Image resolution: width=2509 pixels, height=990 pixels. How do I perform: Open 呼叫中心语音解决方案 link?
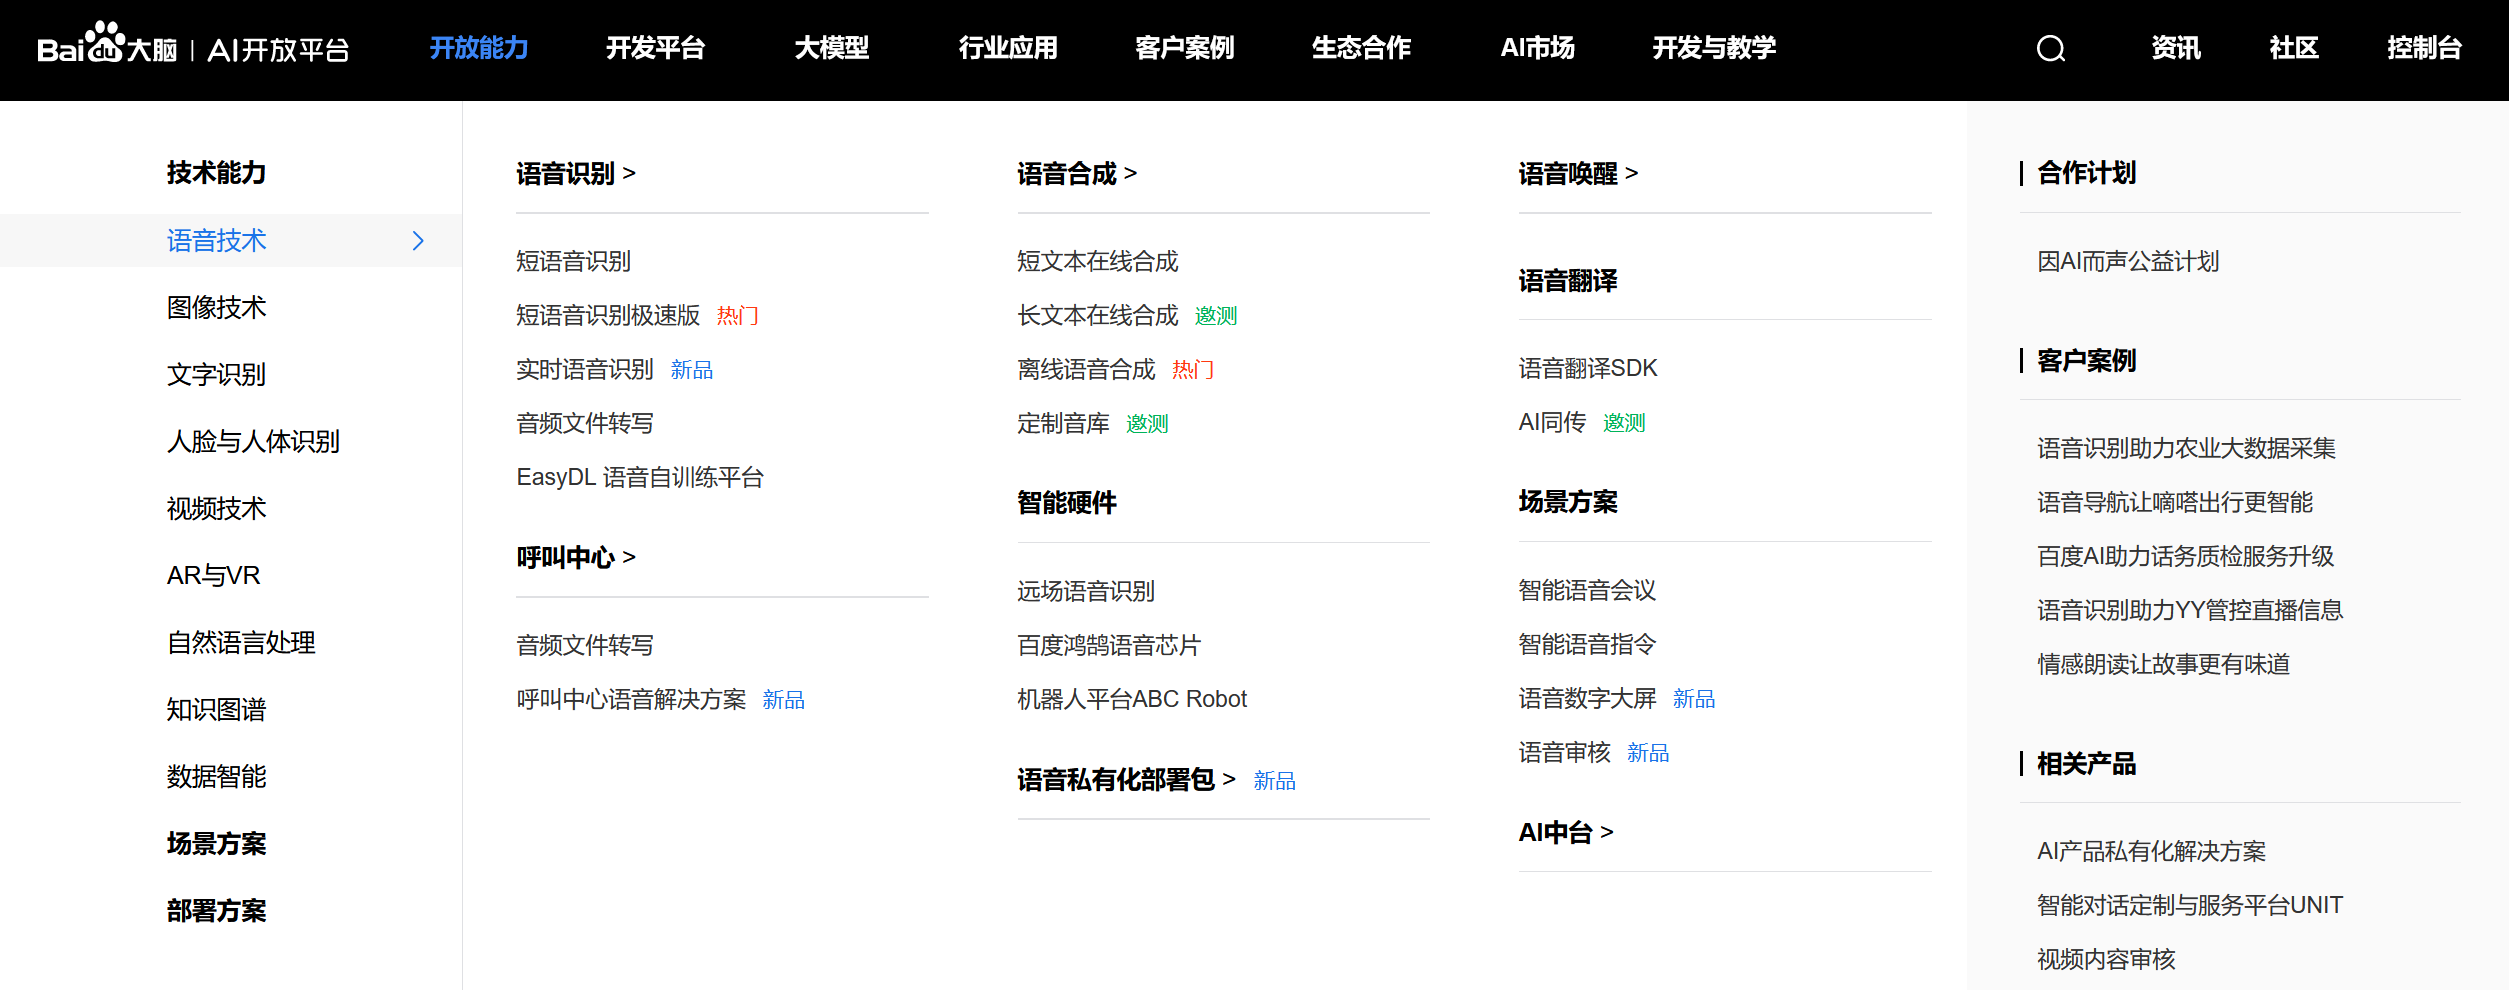631,700
